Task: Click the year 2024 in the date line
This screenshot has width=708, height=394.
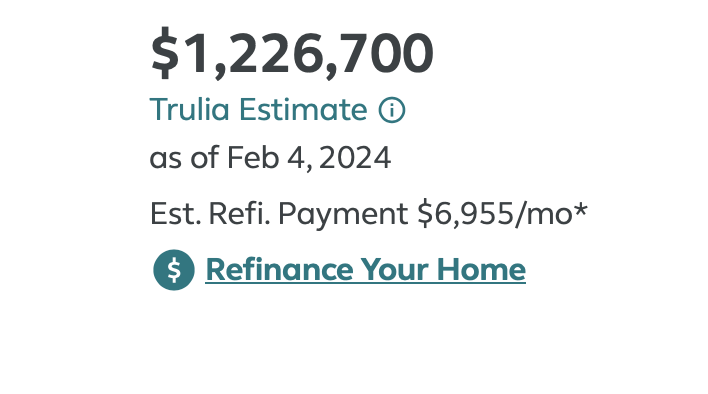Action: click(355, 158)
